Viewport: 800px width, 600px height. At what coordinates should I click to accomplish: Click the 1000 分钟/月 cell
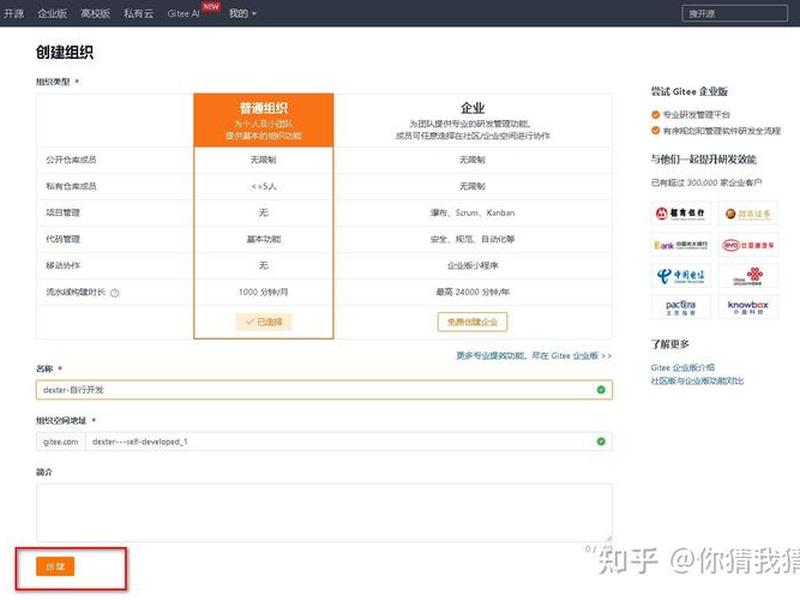click(263, 292)
